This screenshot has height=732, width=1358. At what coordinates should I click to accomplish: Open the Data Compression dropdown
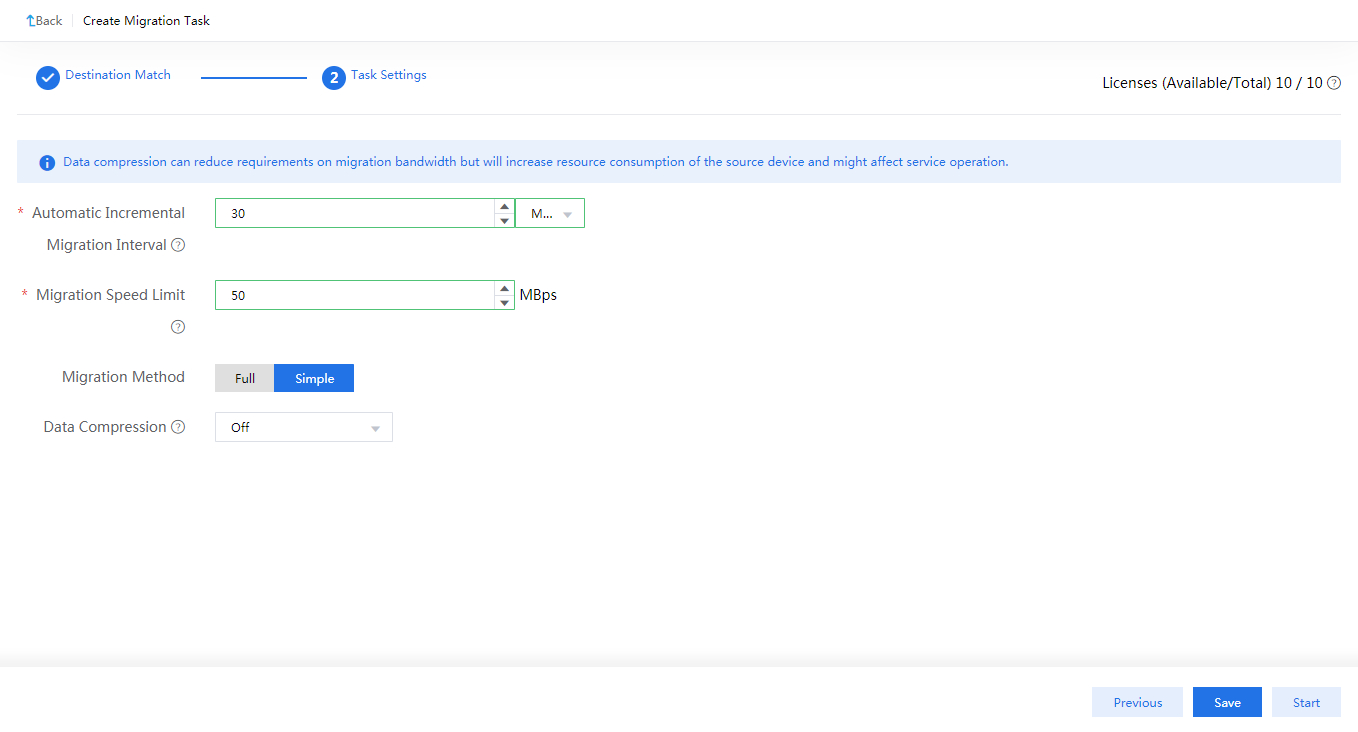point(304,427)
